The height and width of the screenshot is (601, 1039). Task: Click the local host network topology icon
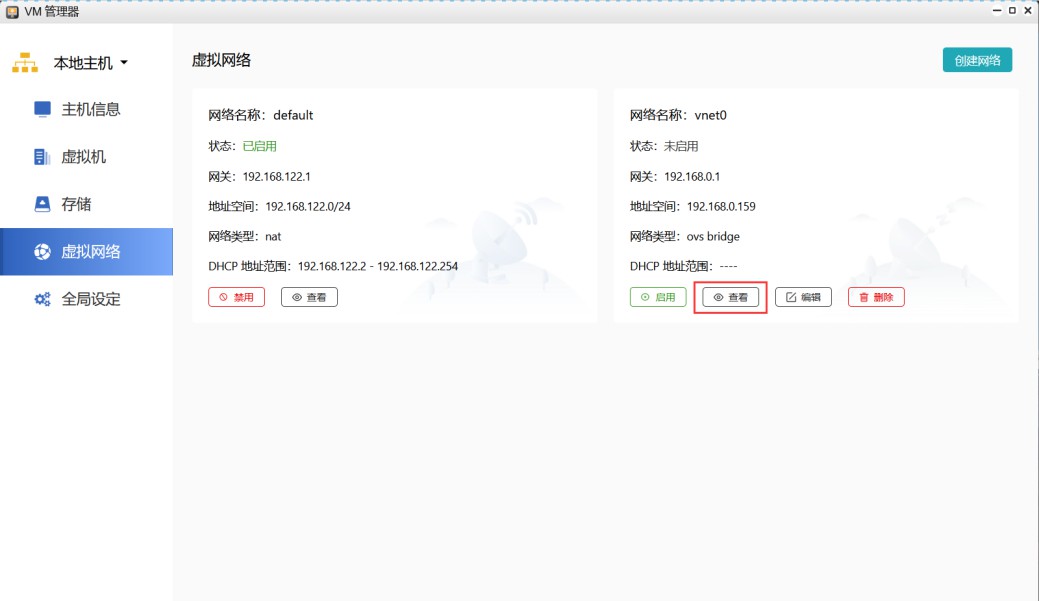pos(25,63)
